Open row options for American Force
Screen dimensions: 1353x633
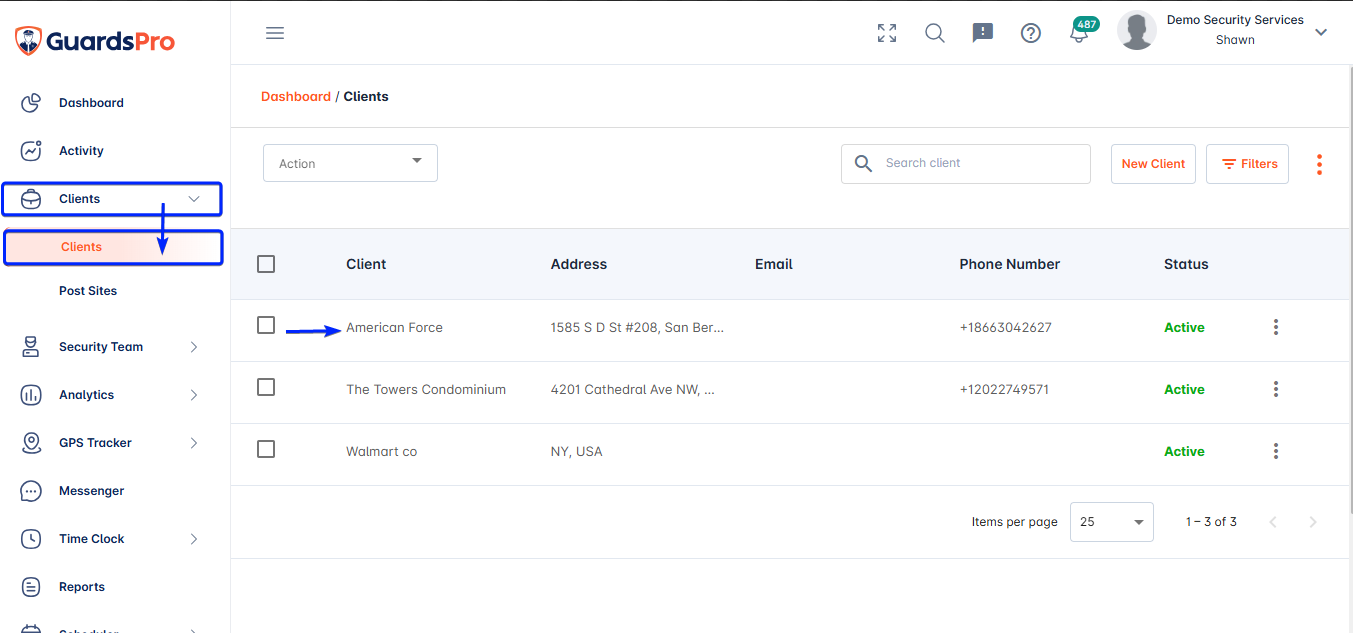1276,327
